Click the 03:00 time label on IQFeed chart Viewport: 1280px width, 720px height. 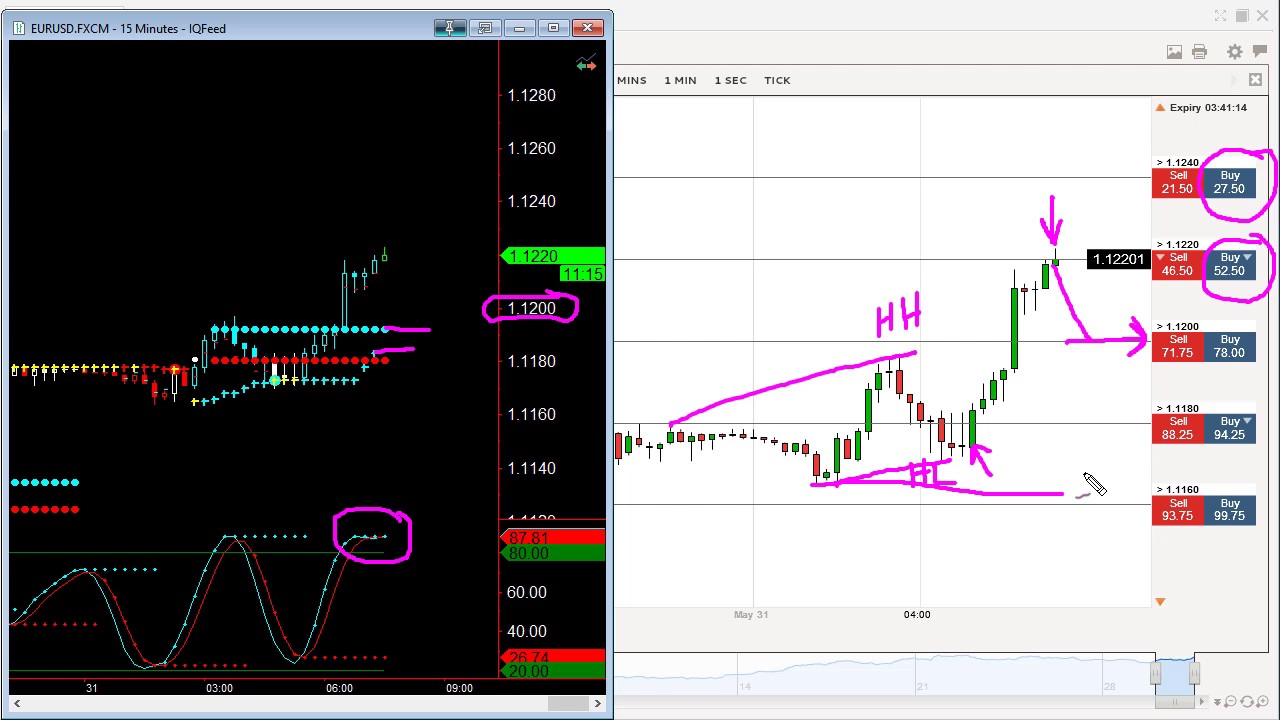pyautogui.click(x=219, y=688)
